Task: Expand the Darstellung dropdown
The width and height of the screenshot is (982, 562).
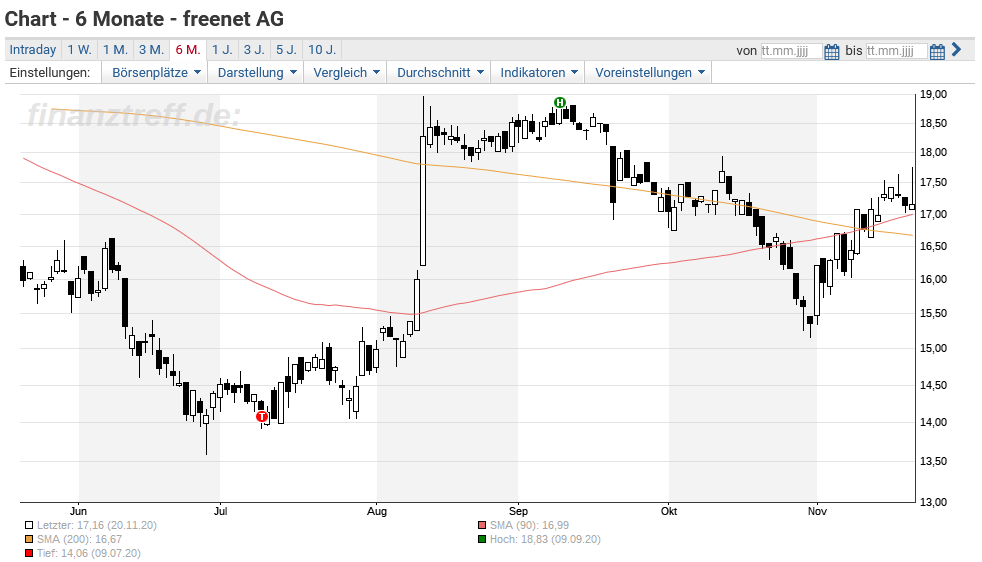Action: click(x=256, y=73)
